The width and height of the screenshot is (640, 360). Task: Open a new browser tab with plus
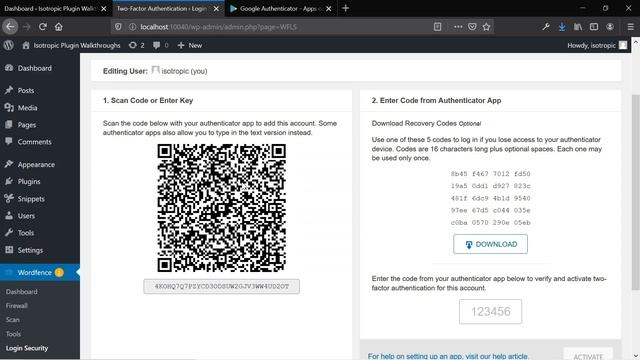[x=346, y=8]
